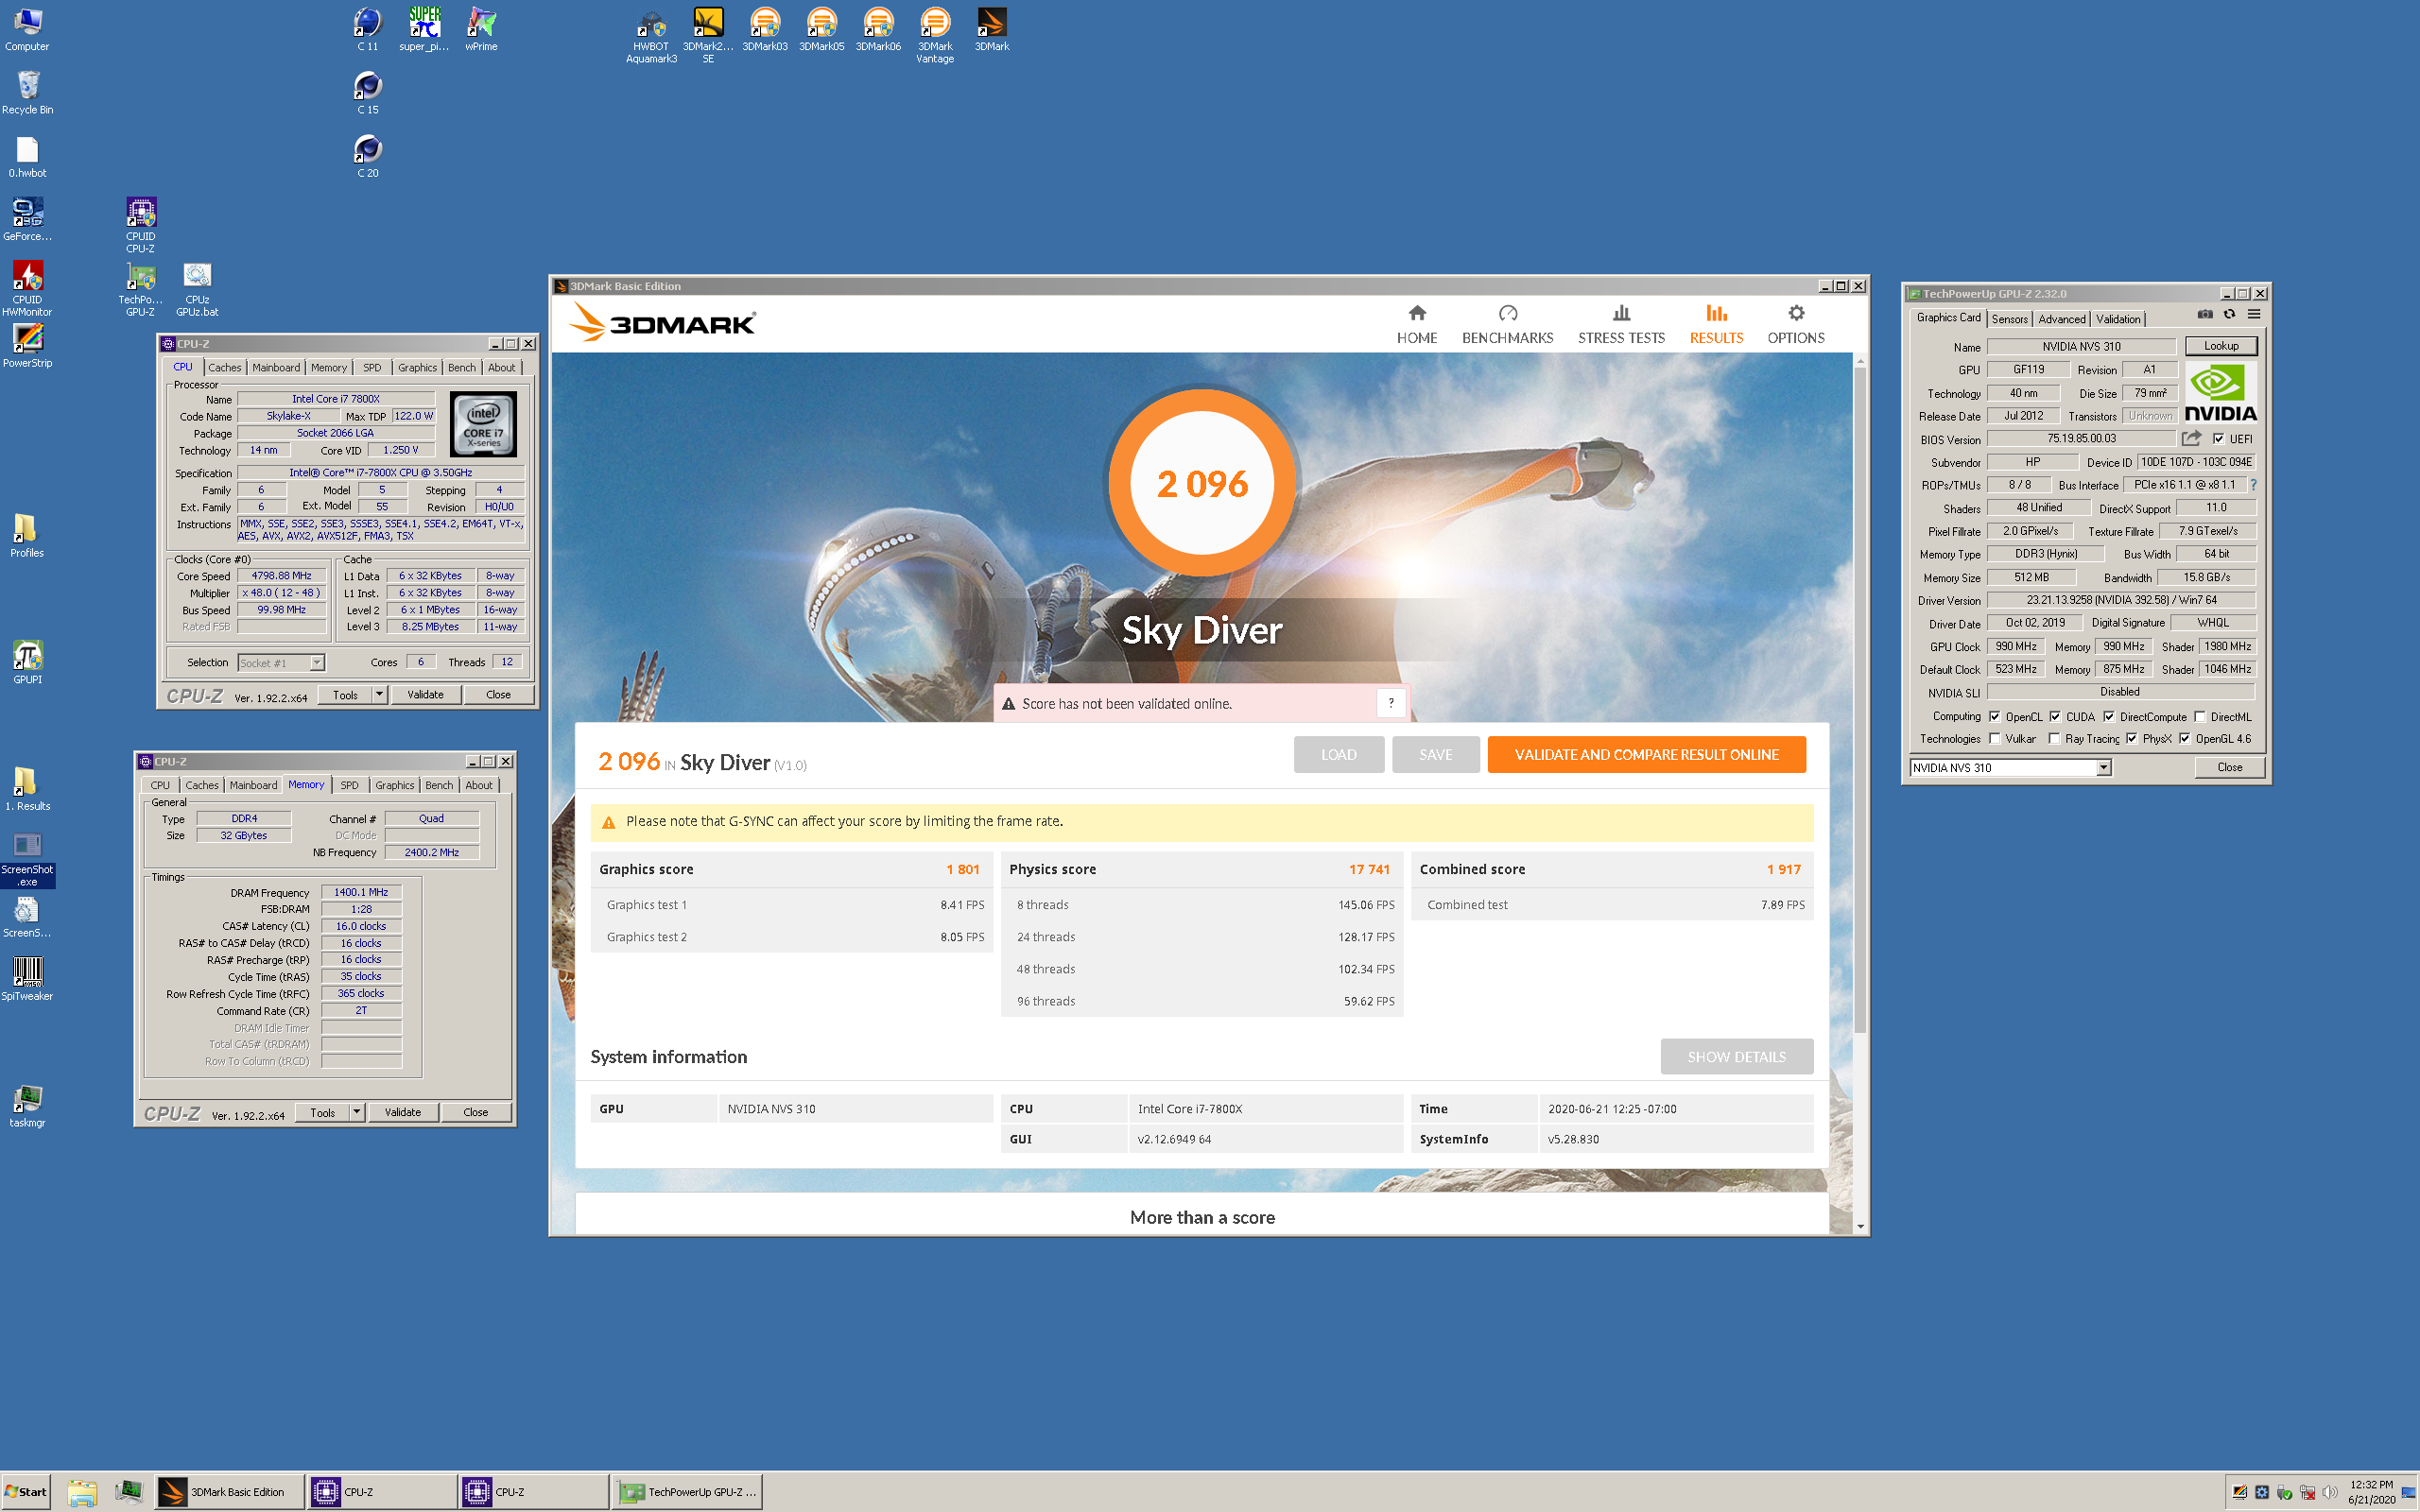Image resolution: width=2420 pixels, height=1512 pixels.
Task: Click the 3DMark vertical scrollbar thumb
Action: tap(1859, 700)
